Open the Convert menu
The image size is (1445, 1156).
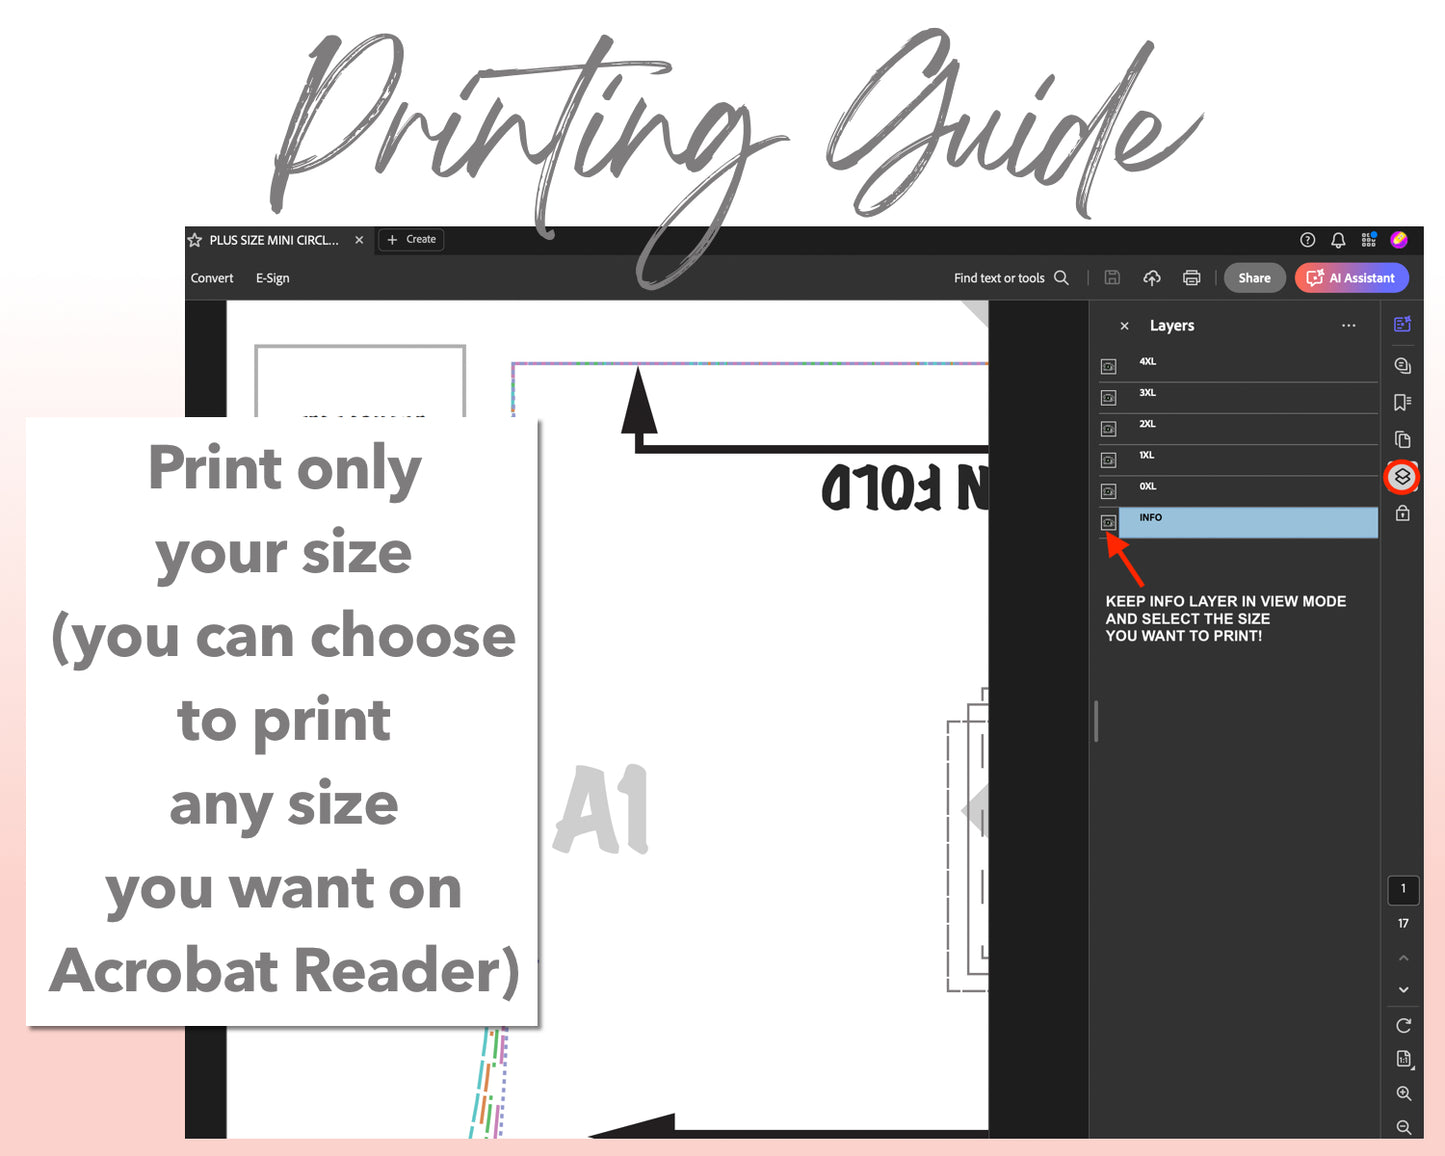212,278
